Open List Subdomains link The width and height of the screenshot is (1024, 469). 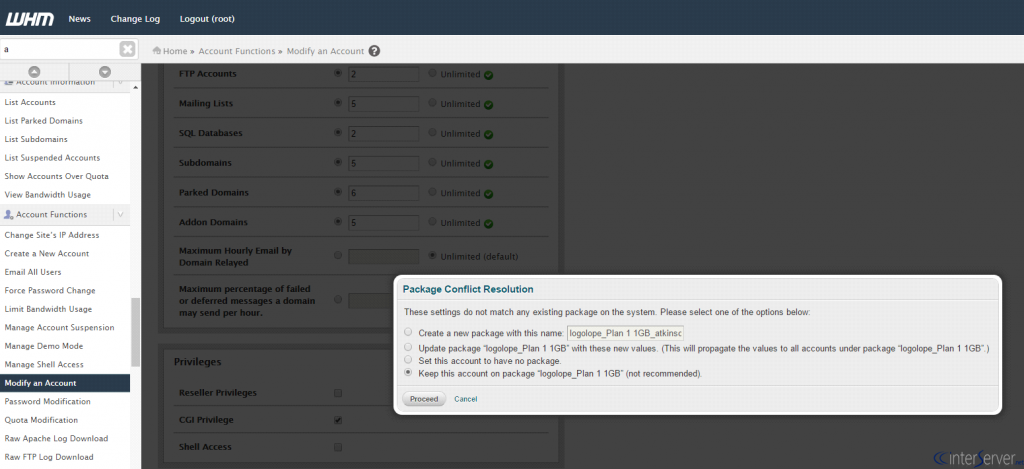[36, 139]
